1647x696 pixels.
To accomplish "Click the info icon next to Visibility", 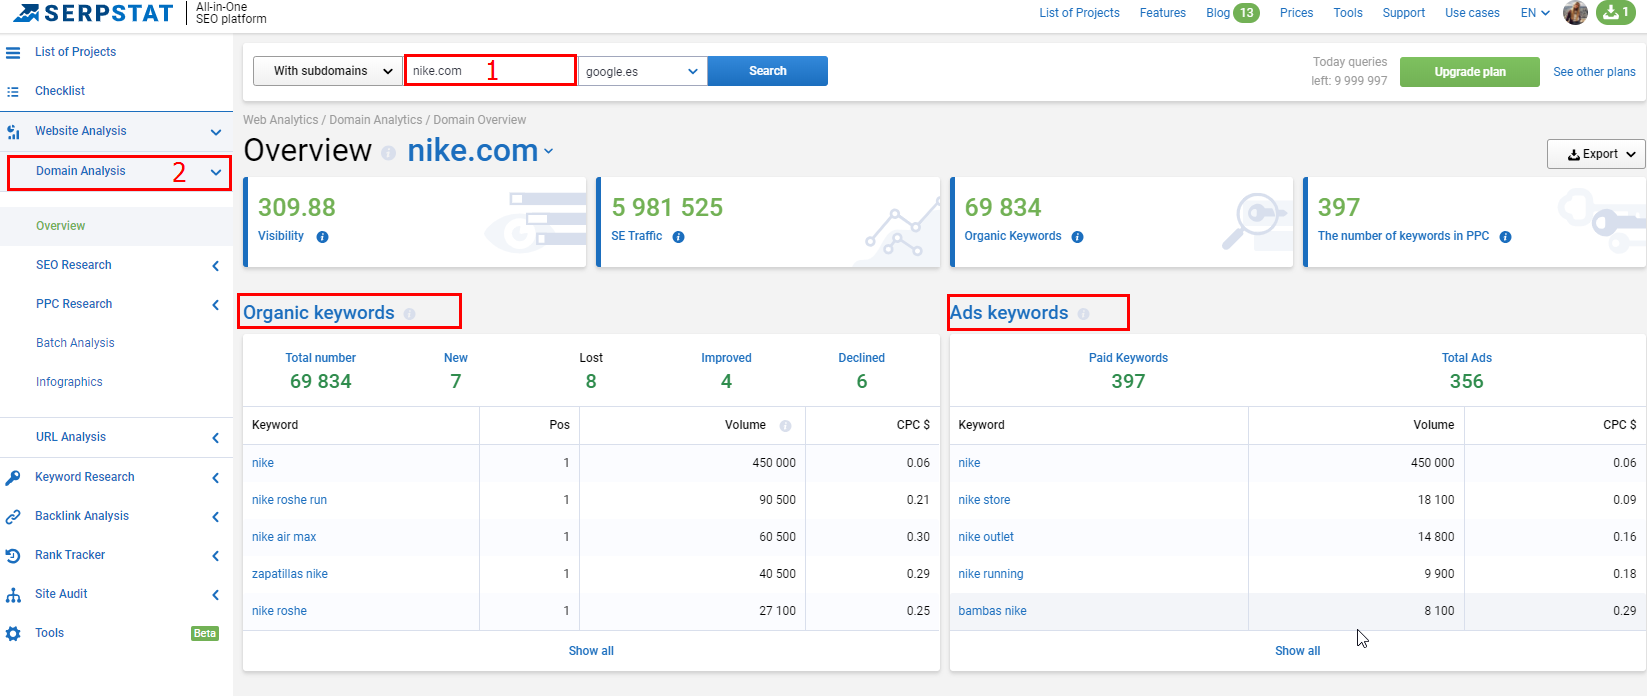I will pos(322,237).
